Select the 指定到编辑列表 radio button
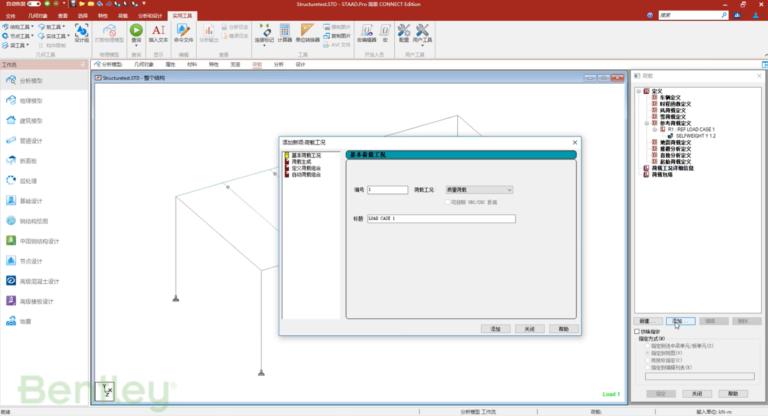 pos(648,367)
